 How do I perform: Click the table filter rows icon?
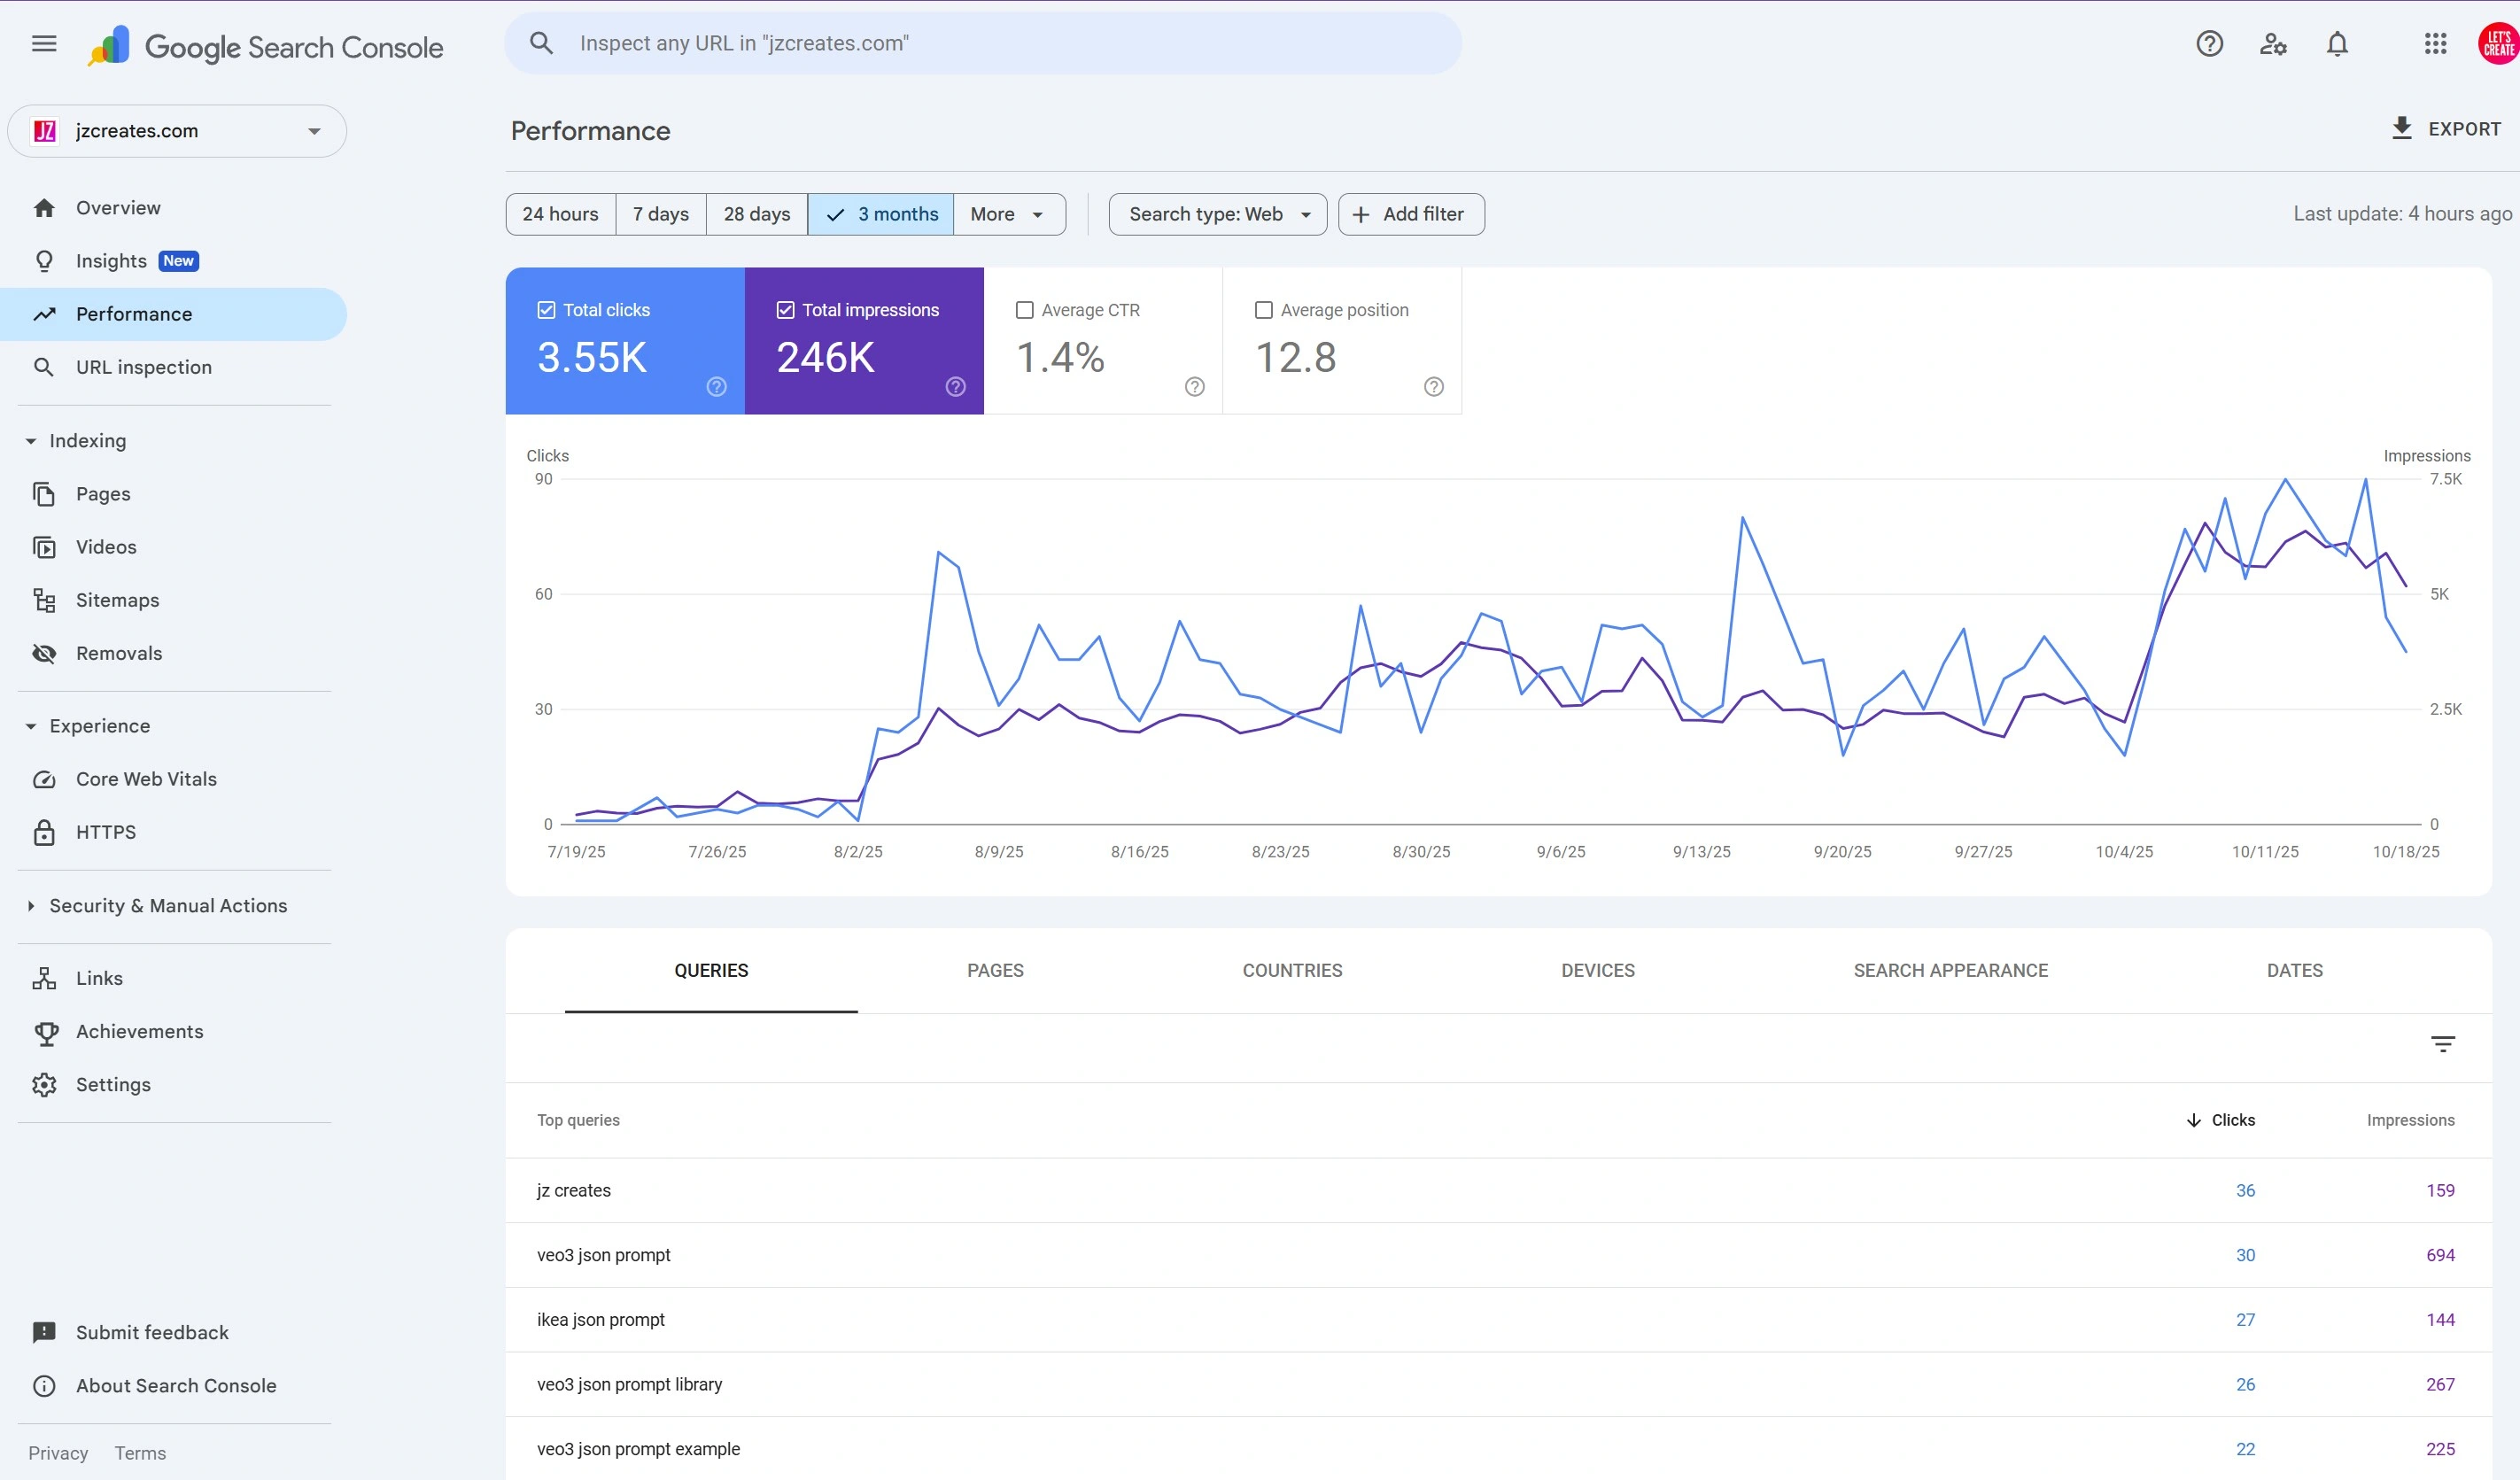tap(2442, 1044)
